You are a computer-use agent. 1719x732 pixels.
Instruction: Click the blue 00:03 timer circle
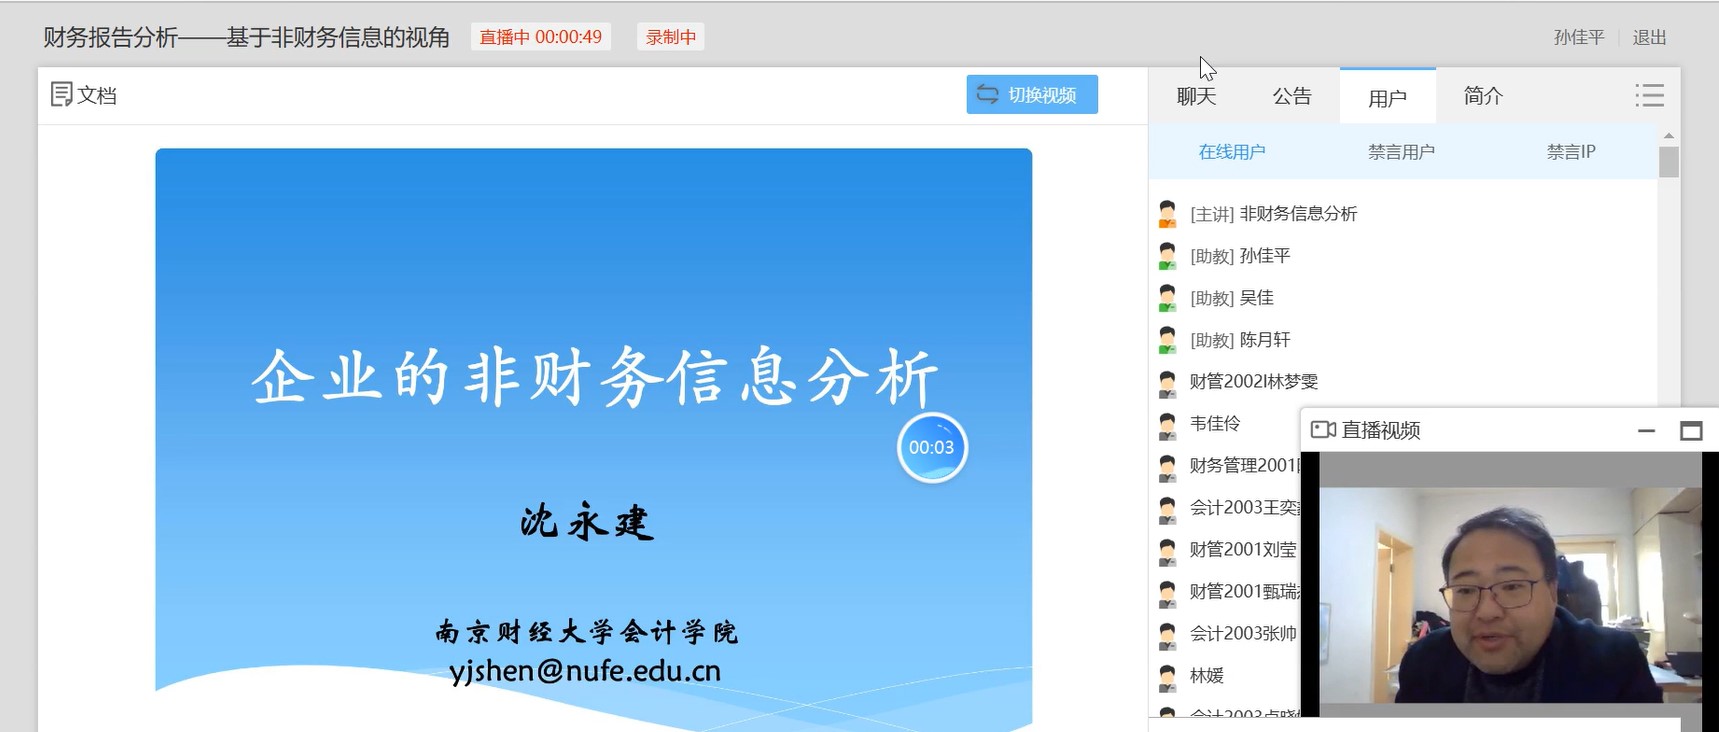tap(931, 448)
